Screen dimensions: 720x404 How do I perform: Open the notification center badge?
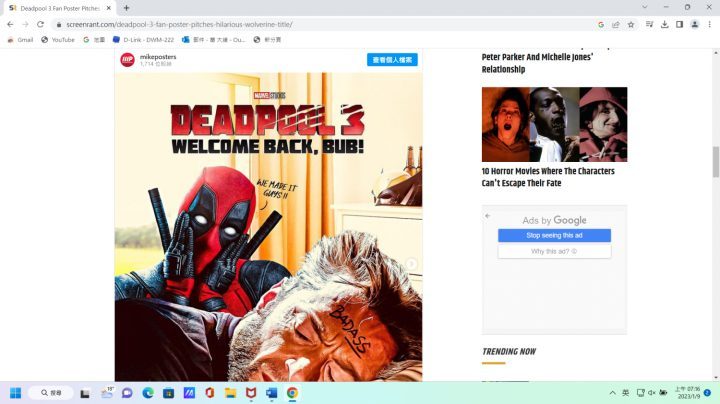(708, 393)
